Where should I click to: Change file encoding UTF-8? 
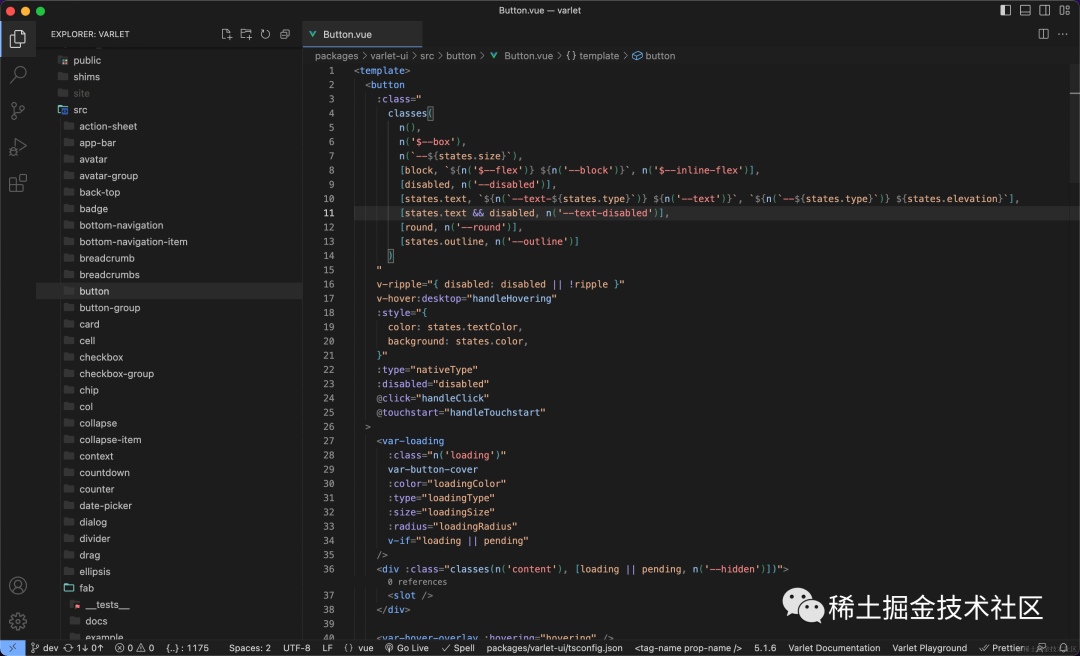point(297,648)
